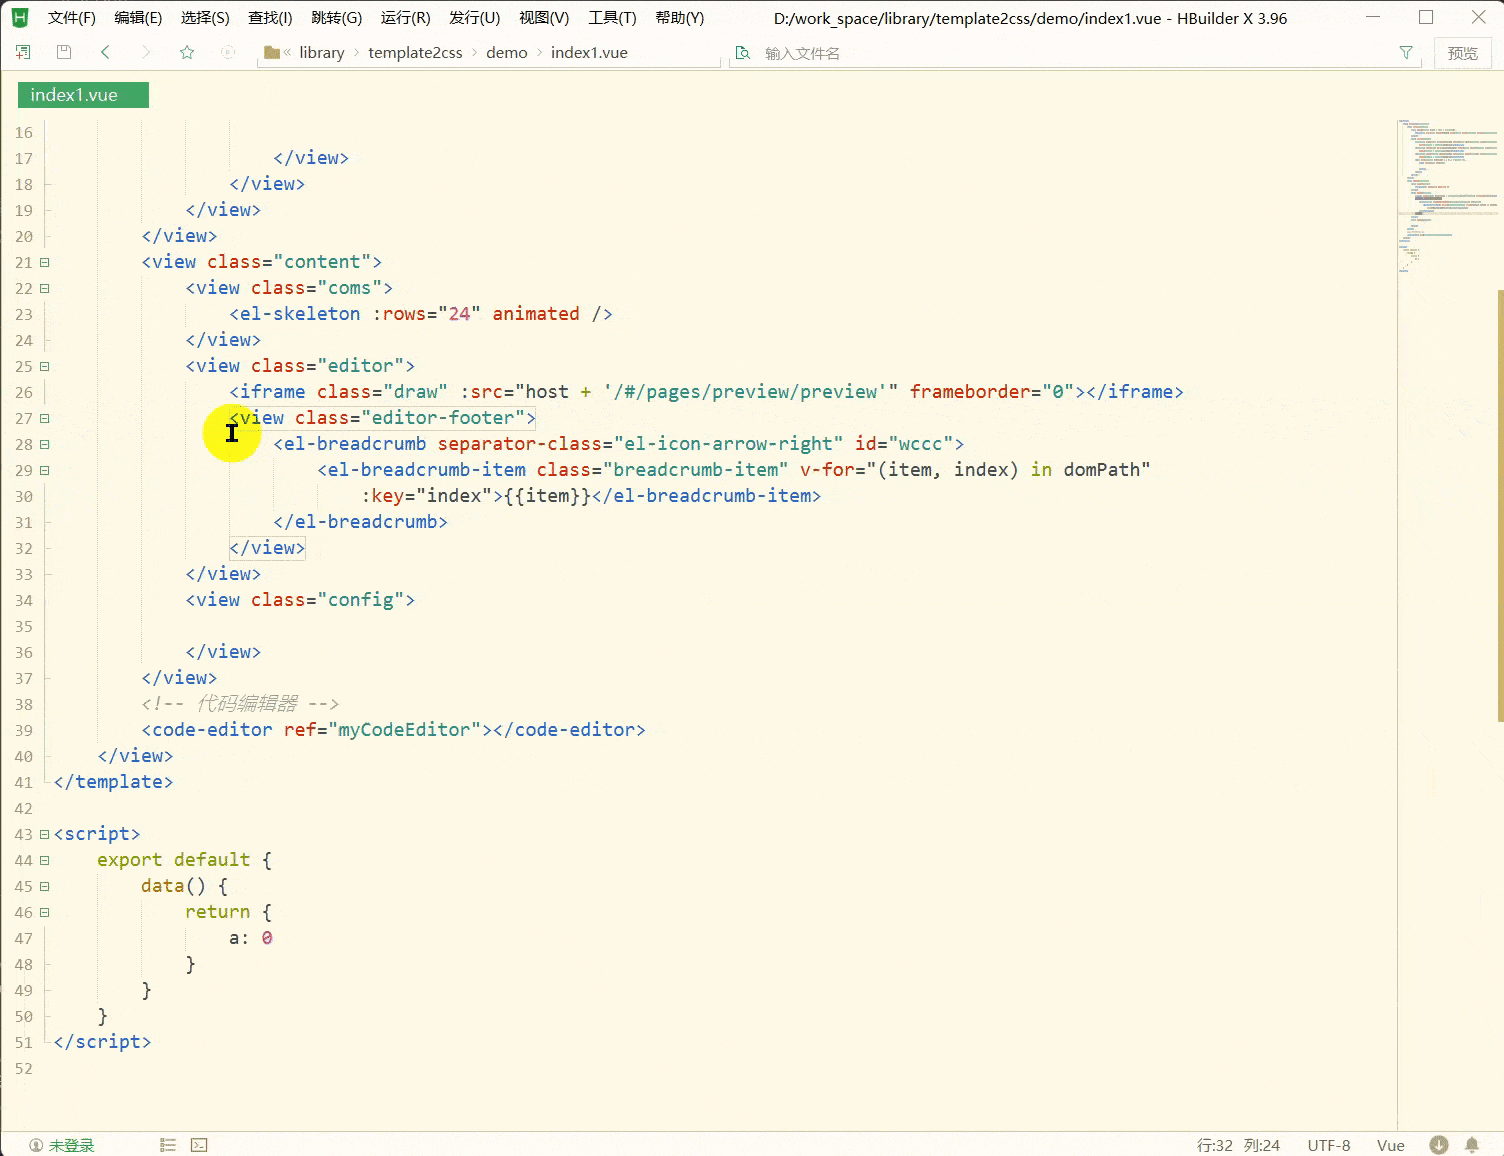This screenshot has width=1504, height=1156.
Task: Click the code minimap overview
Action: [x=1447, y=197]
